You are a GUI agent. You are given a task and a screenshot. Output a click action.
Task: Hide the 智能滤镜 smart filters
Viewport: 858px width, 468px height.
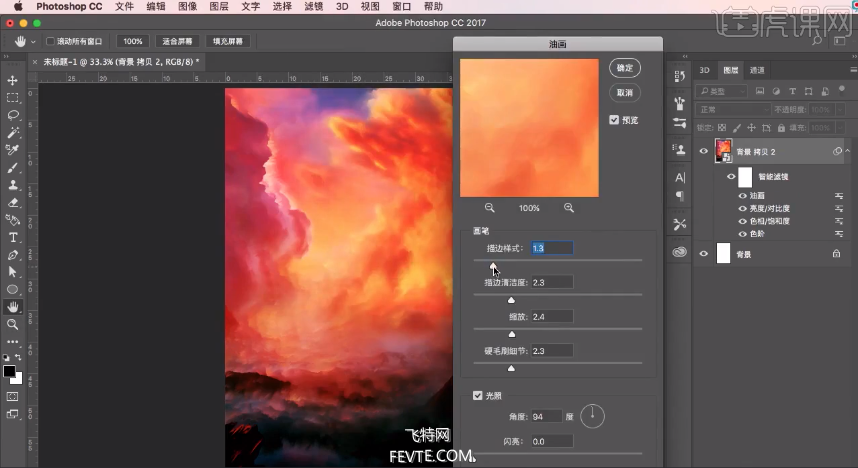coord(731,177)
